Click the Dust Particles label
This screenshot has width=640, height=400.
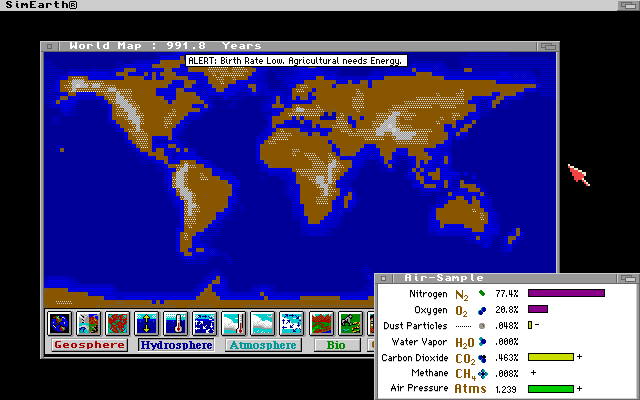pyautogui.click(x=415, y=326)
